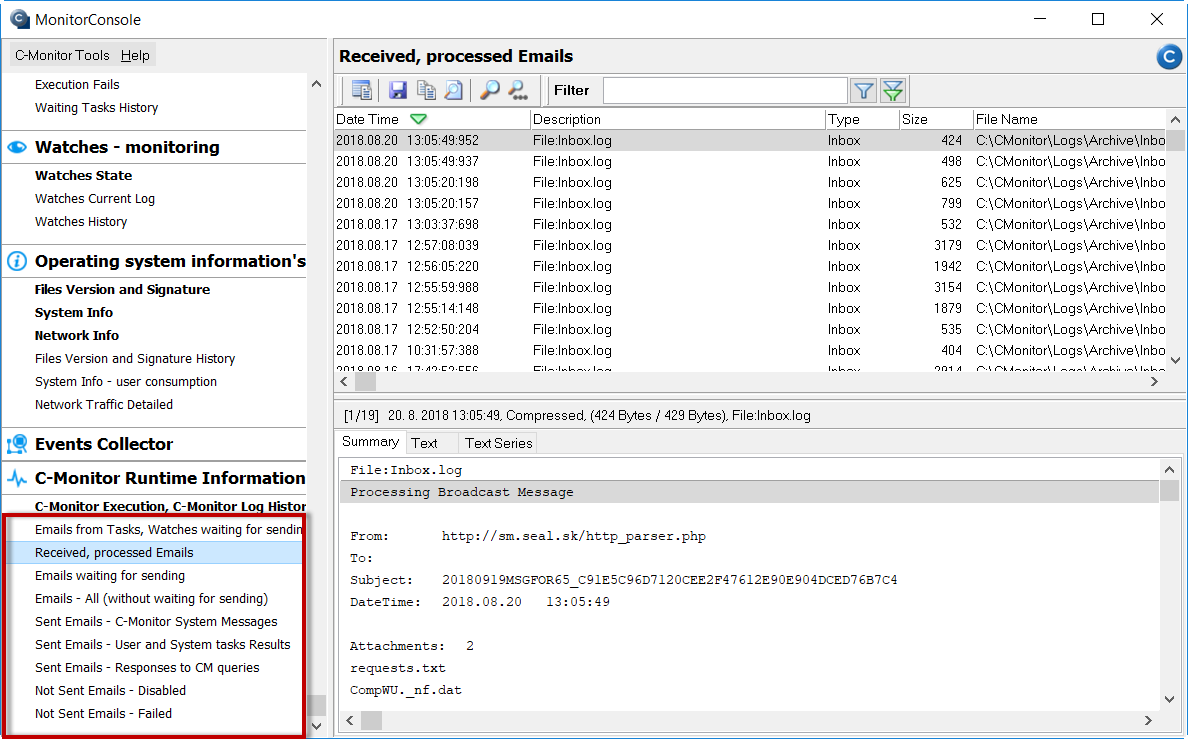Open Sent Emails - User and System tasks Results
Screen dimensions: 1188x739
pyautogui.click(x=162, y=645)
